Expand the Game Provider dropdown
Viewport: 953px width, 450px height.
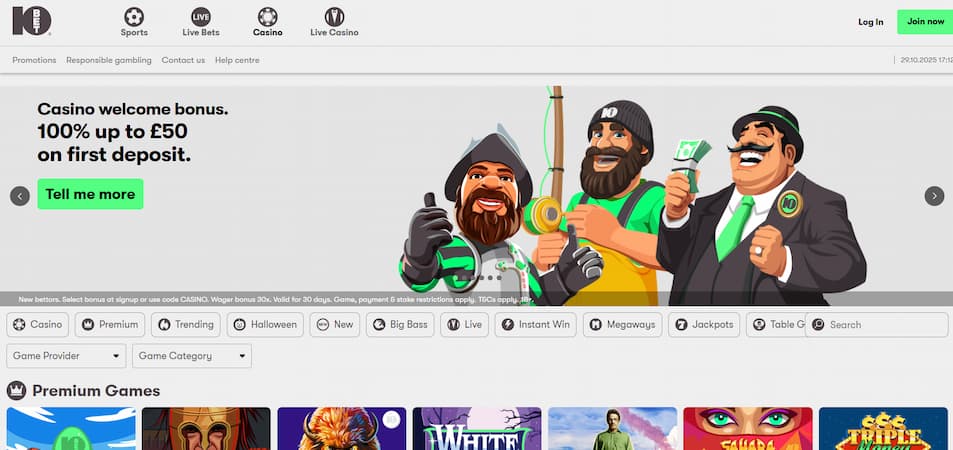click(x=66, y=356)
